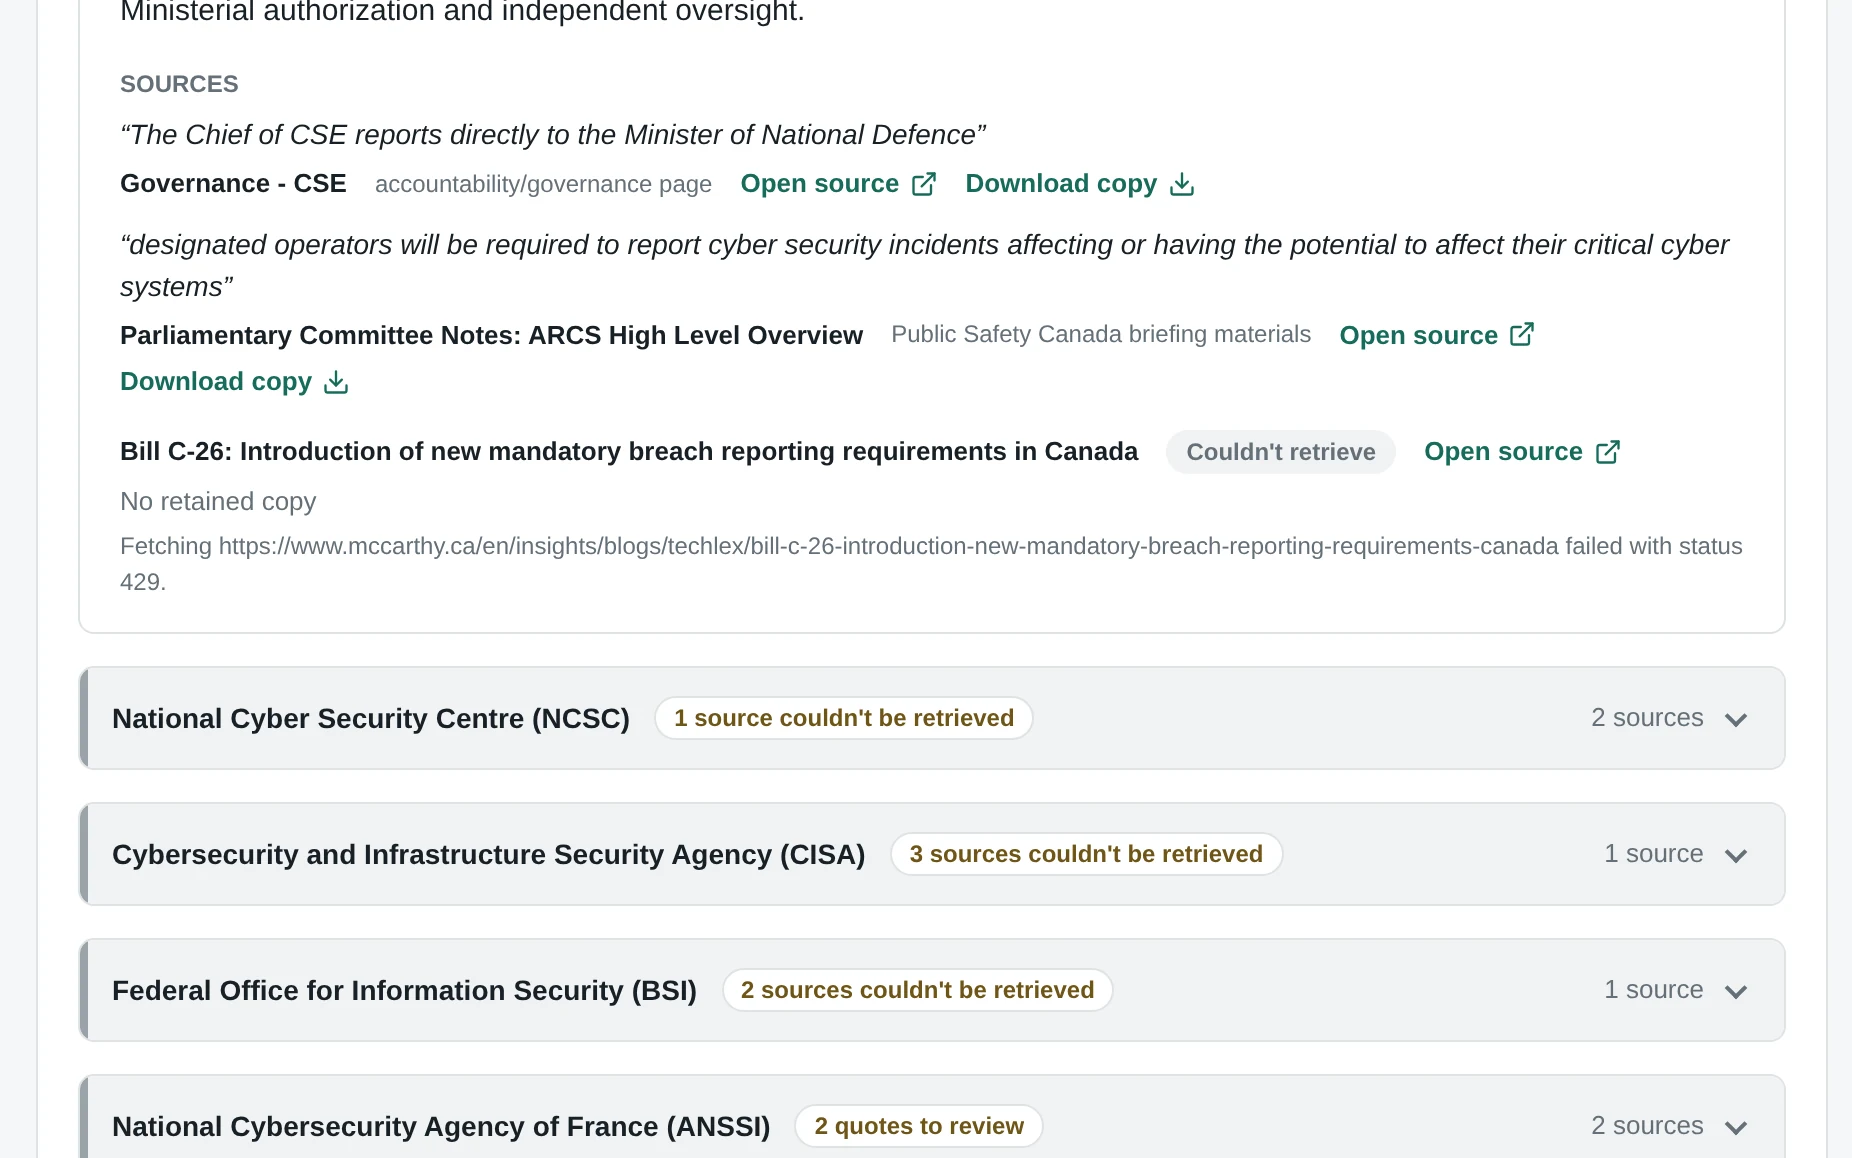Click chevron on ANSSI row
Image resolution: width=1852 pixels, height=1158 pixels.
coord(1736,1127)
